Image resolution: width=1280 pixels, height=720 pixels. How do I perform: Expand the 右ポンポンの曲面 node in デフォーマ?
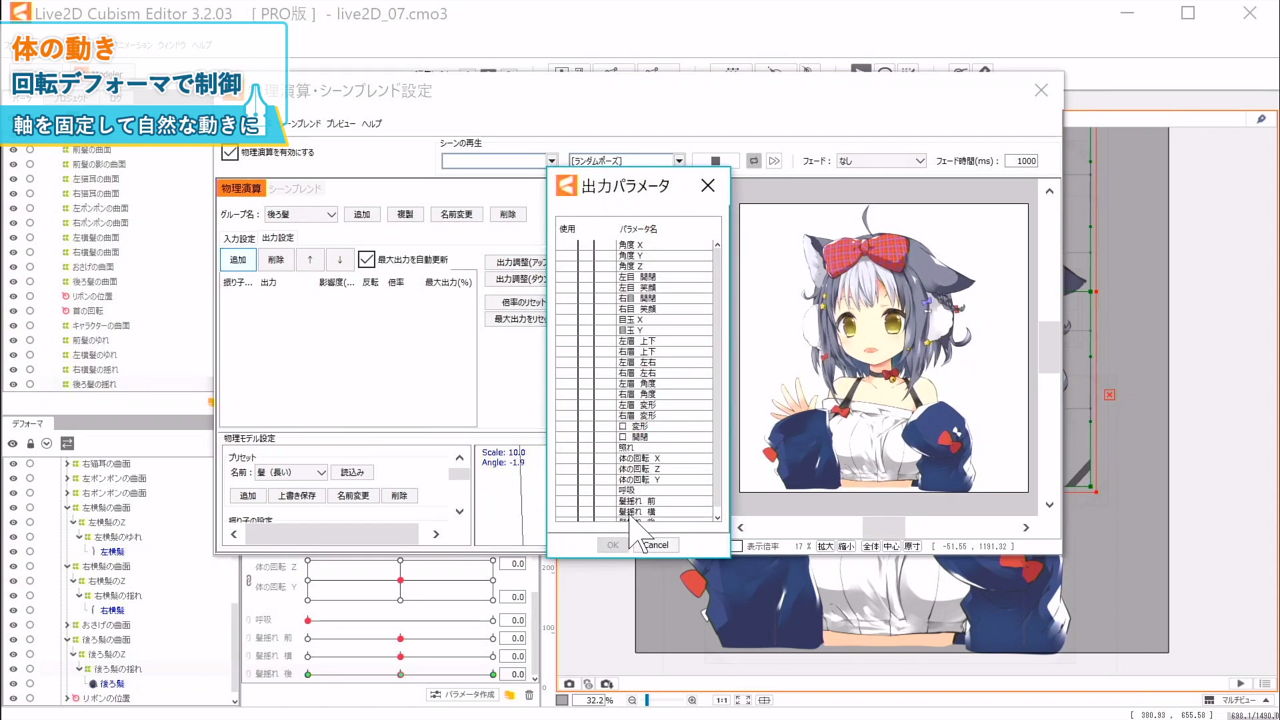click(67, 493)
